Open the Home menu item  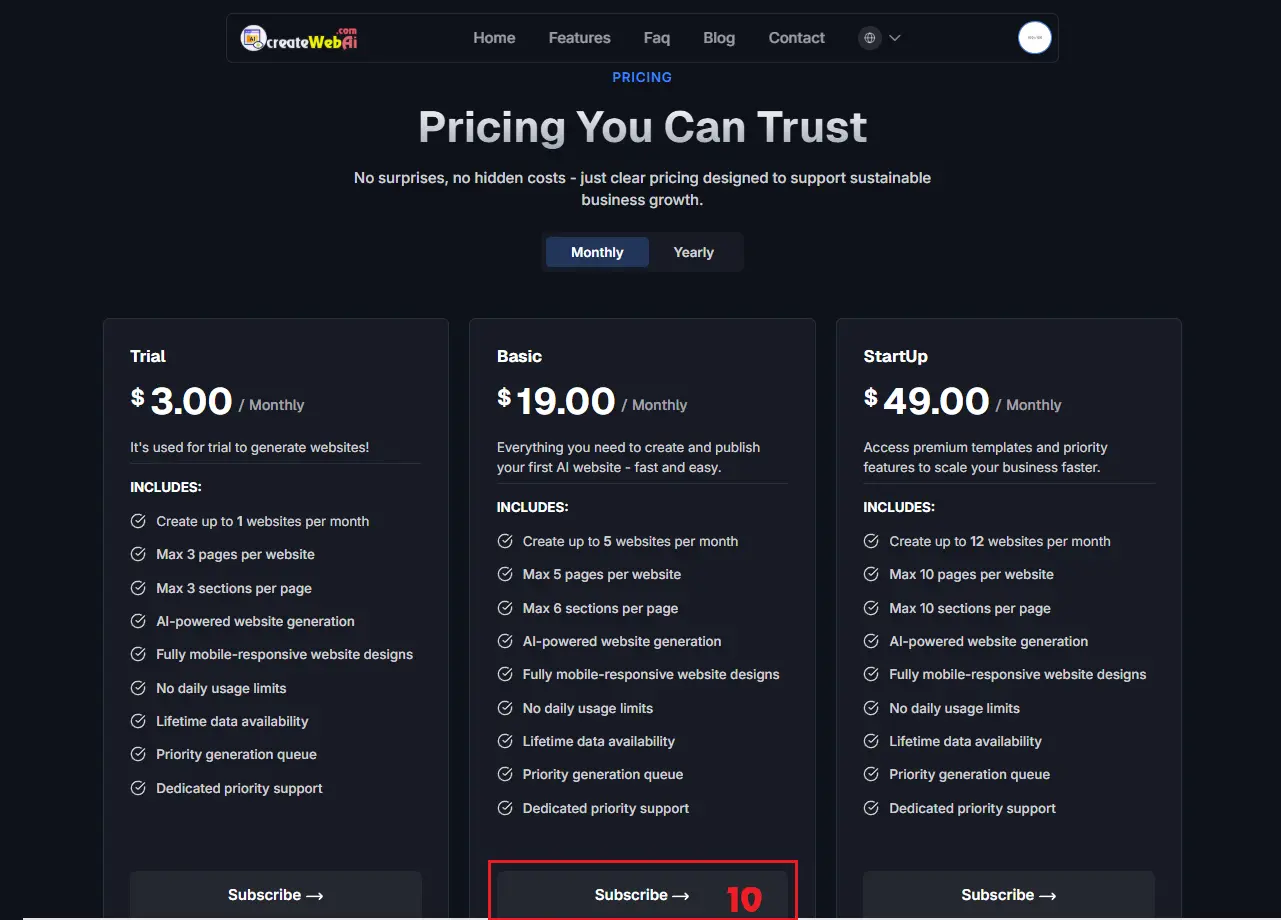(494, 38)
